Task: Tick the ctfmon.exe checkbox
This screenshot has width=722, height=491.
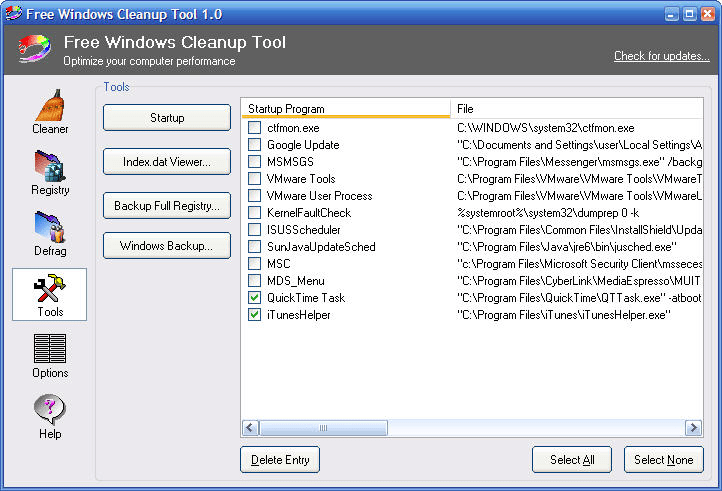Action: tap(254, 128)
